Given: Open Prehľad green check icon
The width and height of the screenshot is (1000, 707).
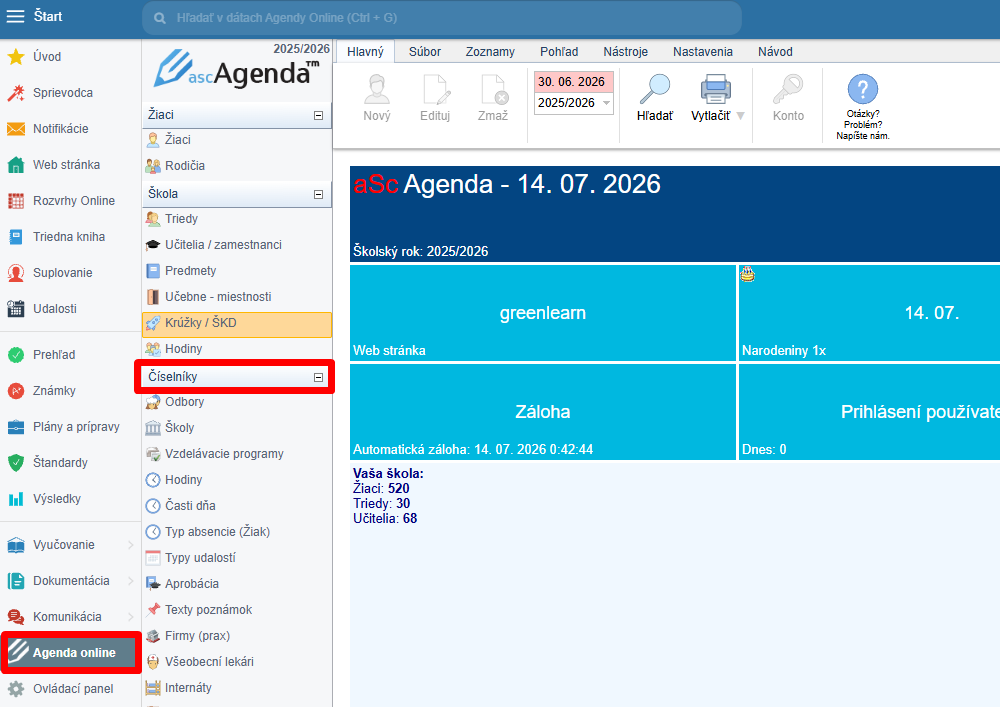Looking at the screenshot, I should (16, 355).
